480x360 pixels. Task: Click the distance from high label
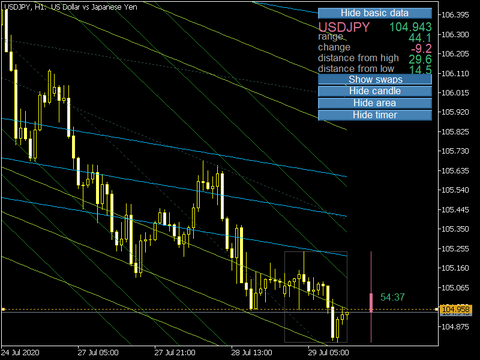click(x=358, y=58)
